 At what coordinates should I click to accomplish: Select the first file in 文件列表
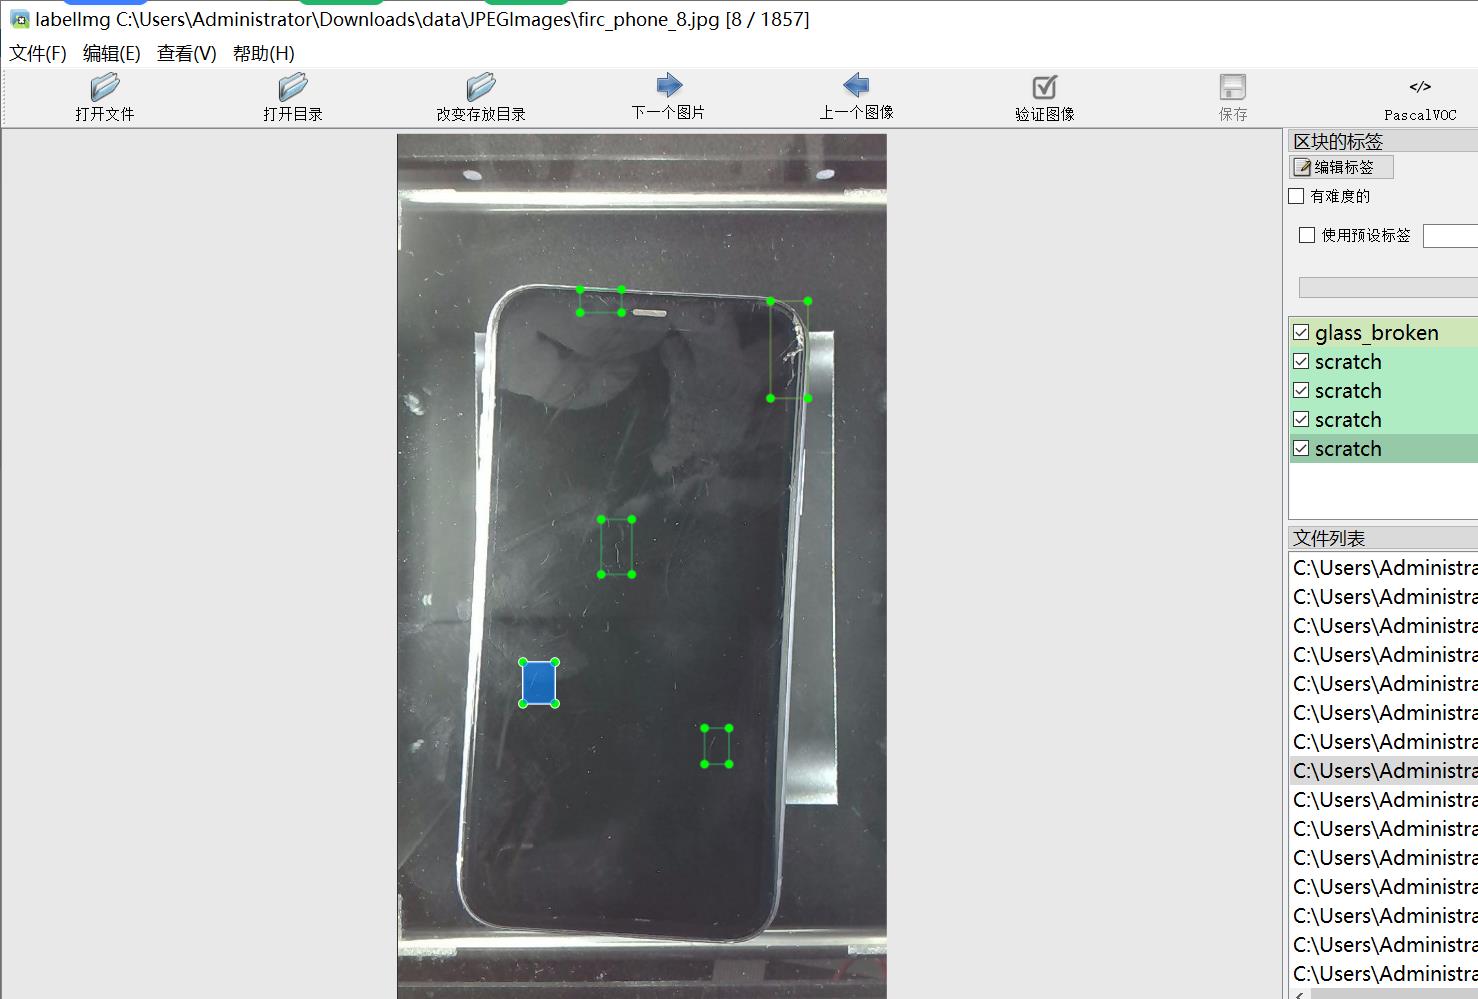point(1383,568)
